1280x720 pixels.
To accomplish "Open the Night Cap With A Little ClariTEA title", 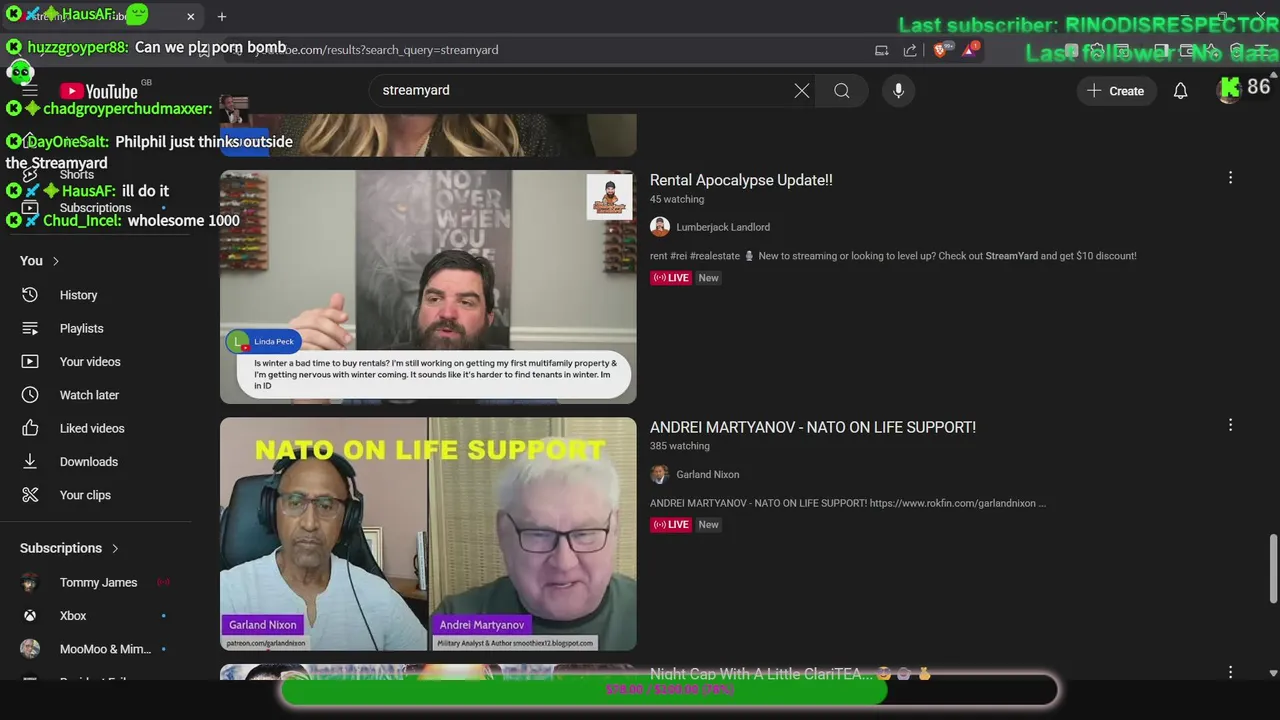I will coord(761,674).
